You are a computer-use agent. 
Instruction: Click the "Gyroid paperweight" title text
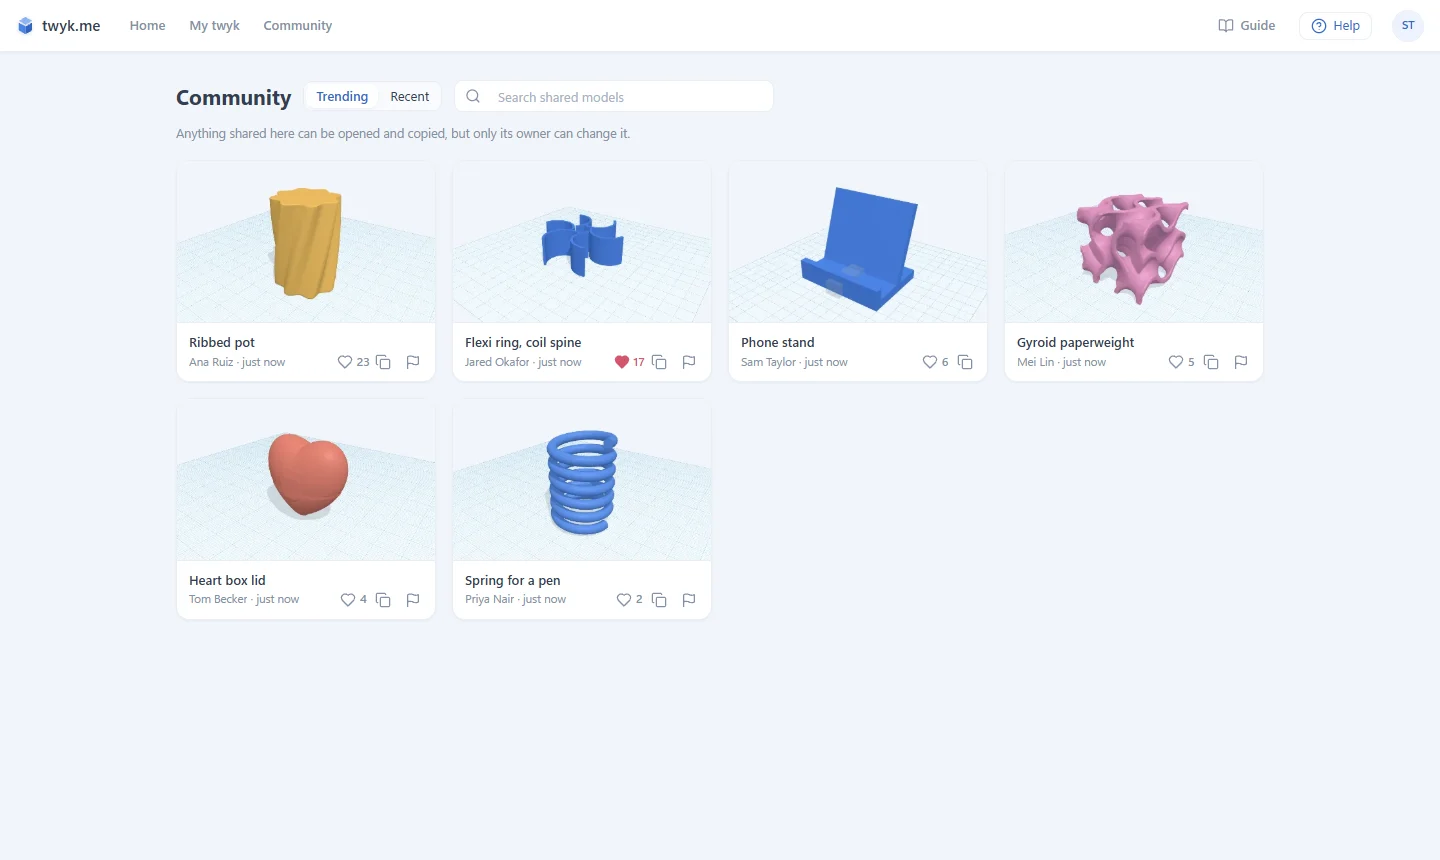point(1076,342)
